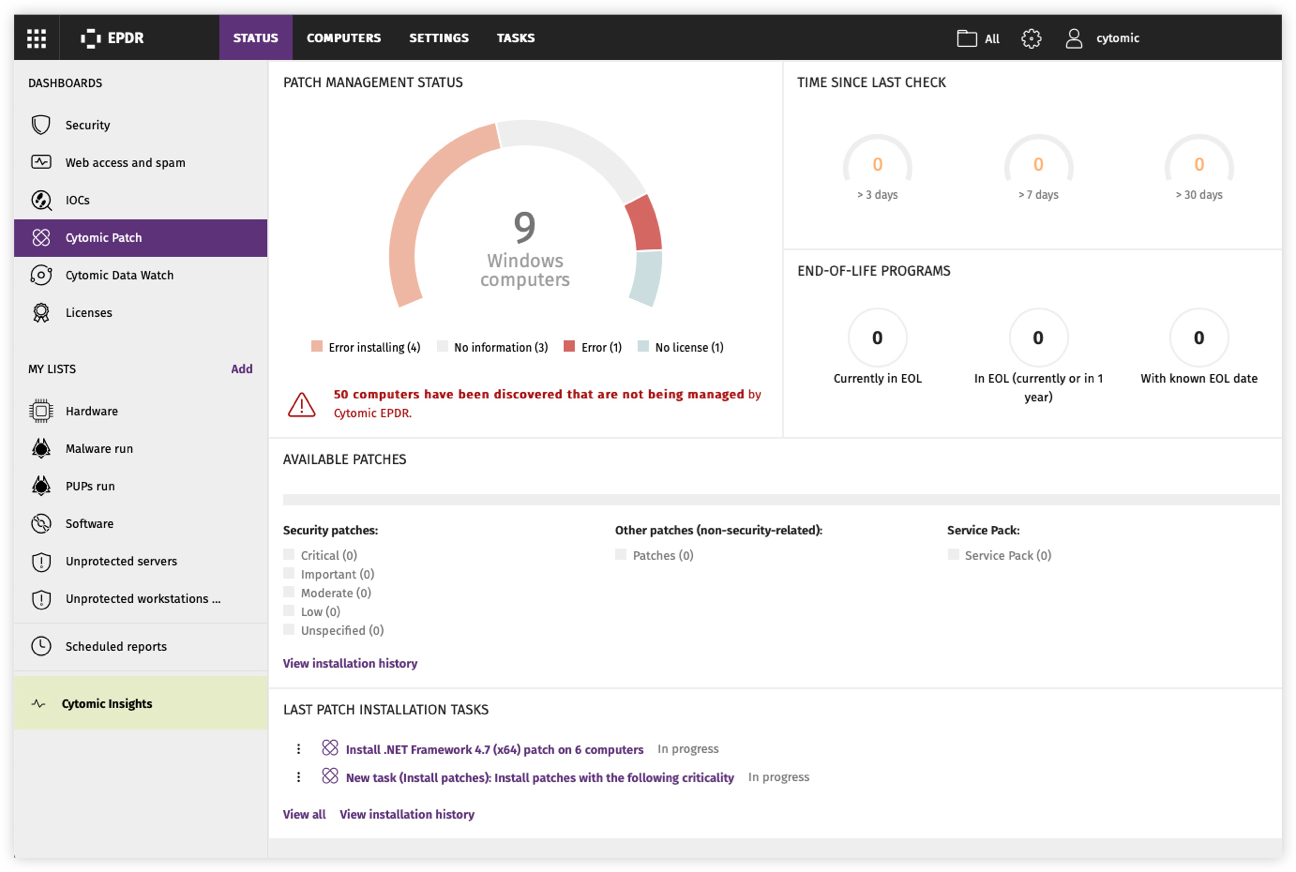Click the Security shield icon
1296x872 pixels.
pyautogui.click(x=41, y=125)
